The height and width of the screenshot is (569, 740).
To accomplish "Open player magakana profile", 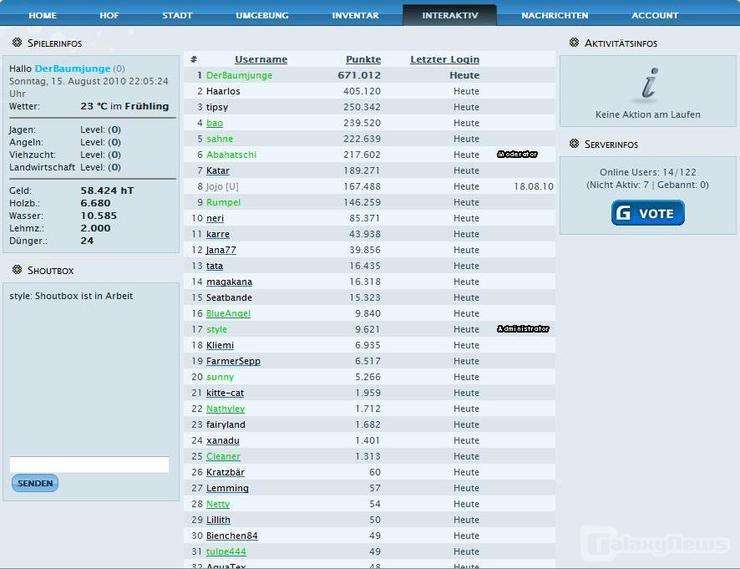I will [229, 282].
